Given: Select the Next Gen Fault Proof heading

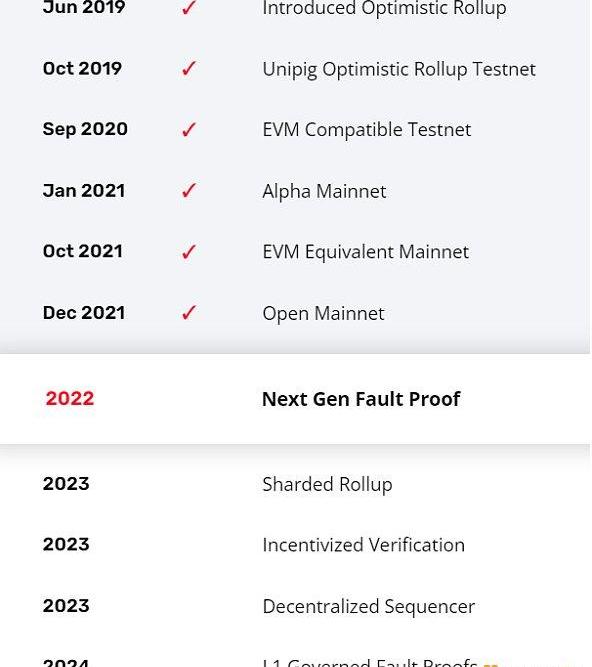Looking at the screenshot, I should [x=361, y=399].
